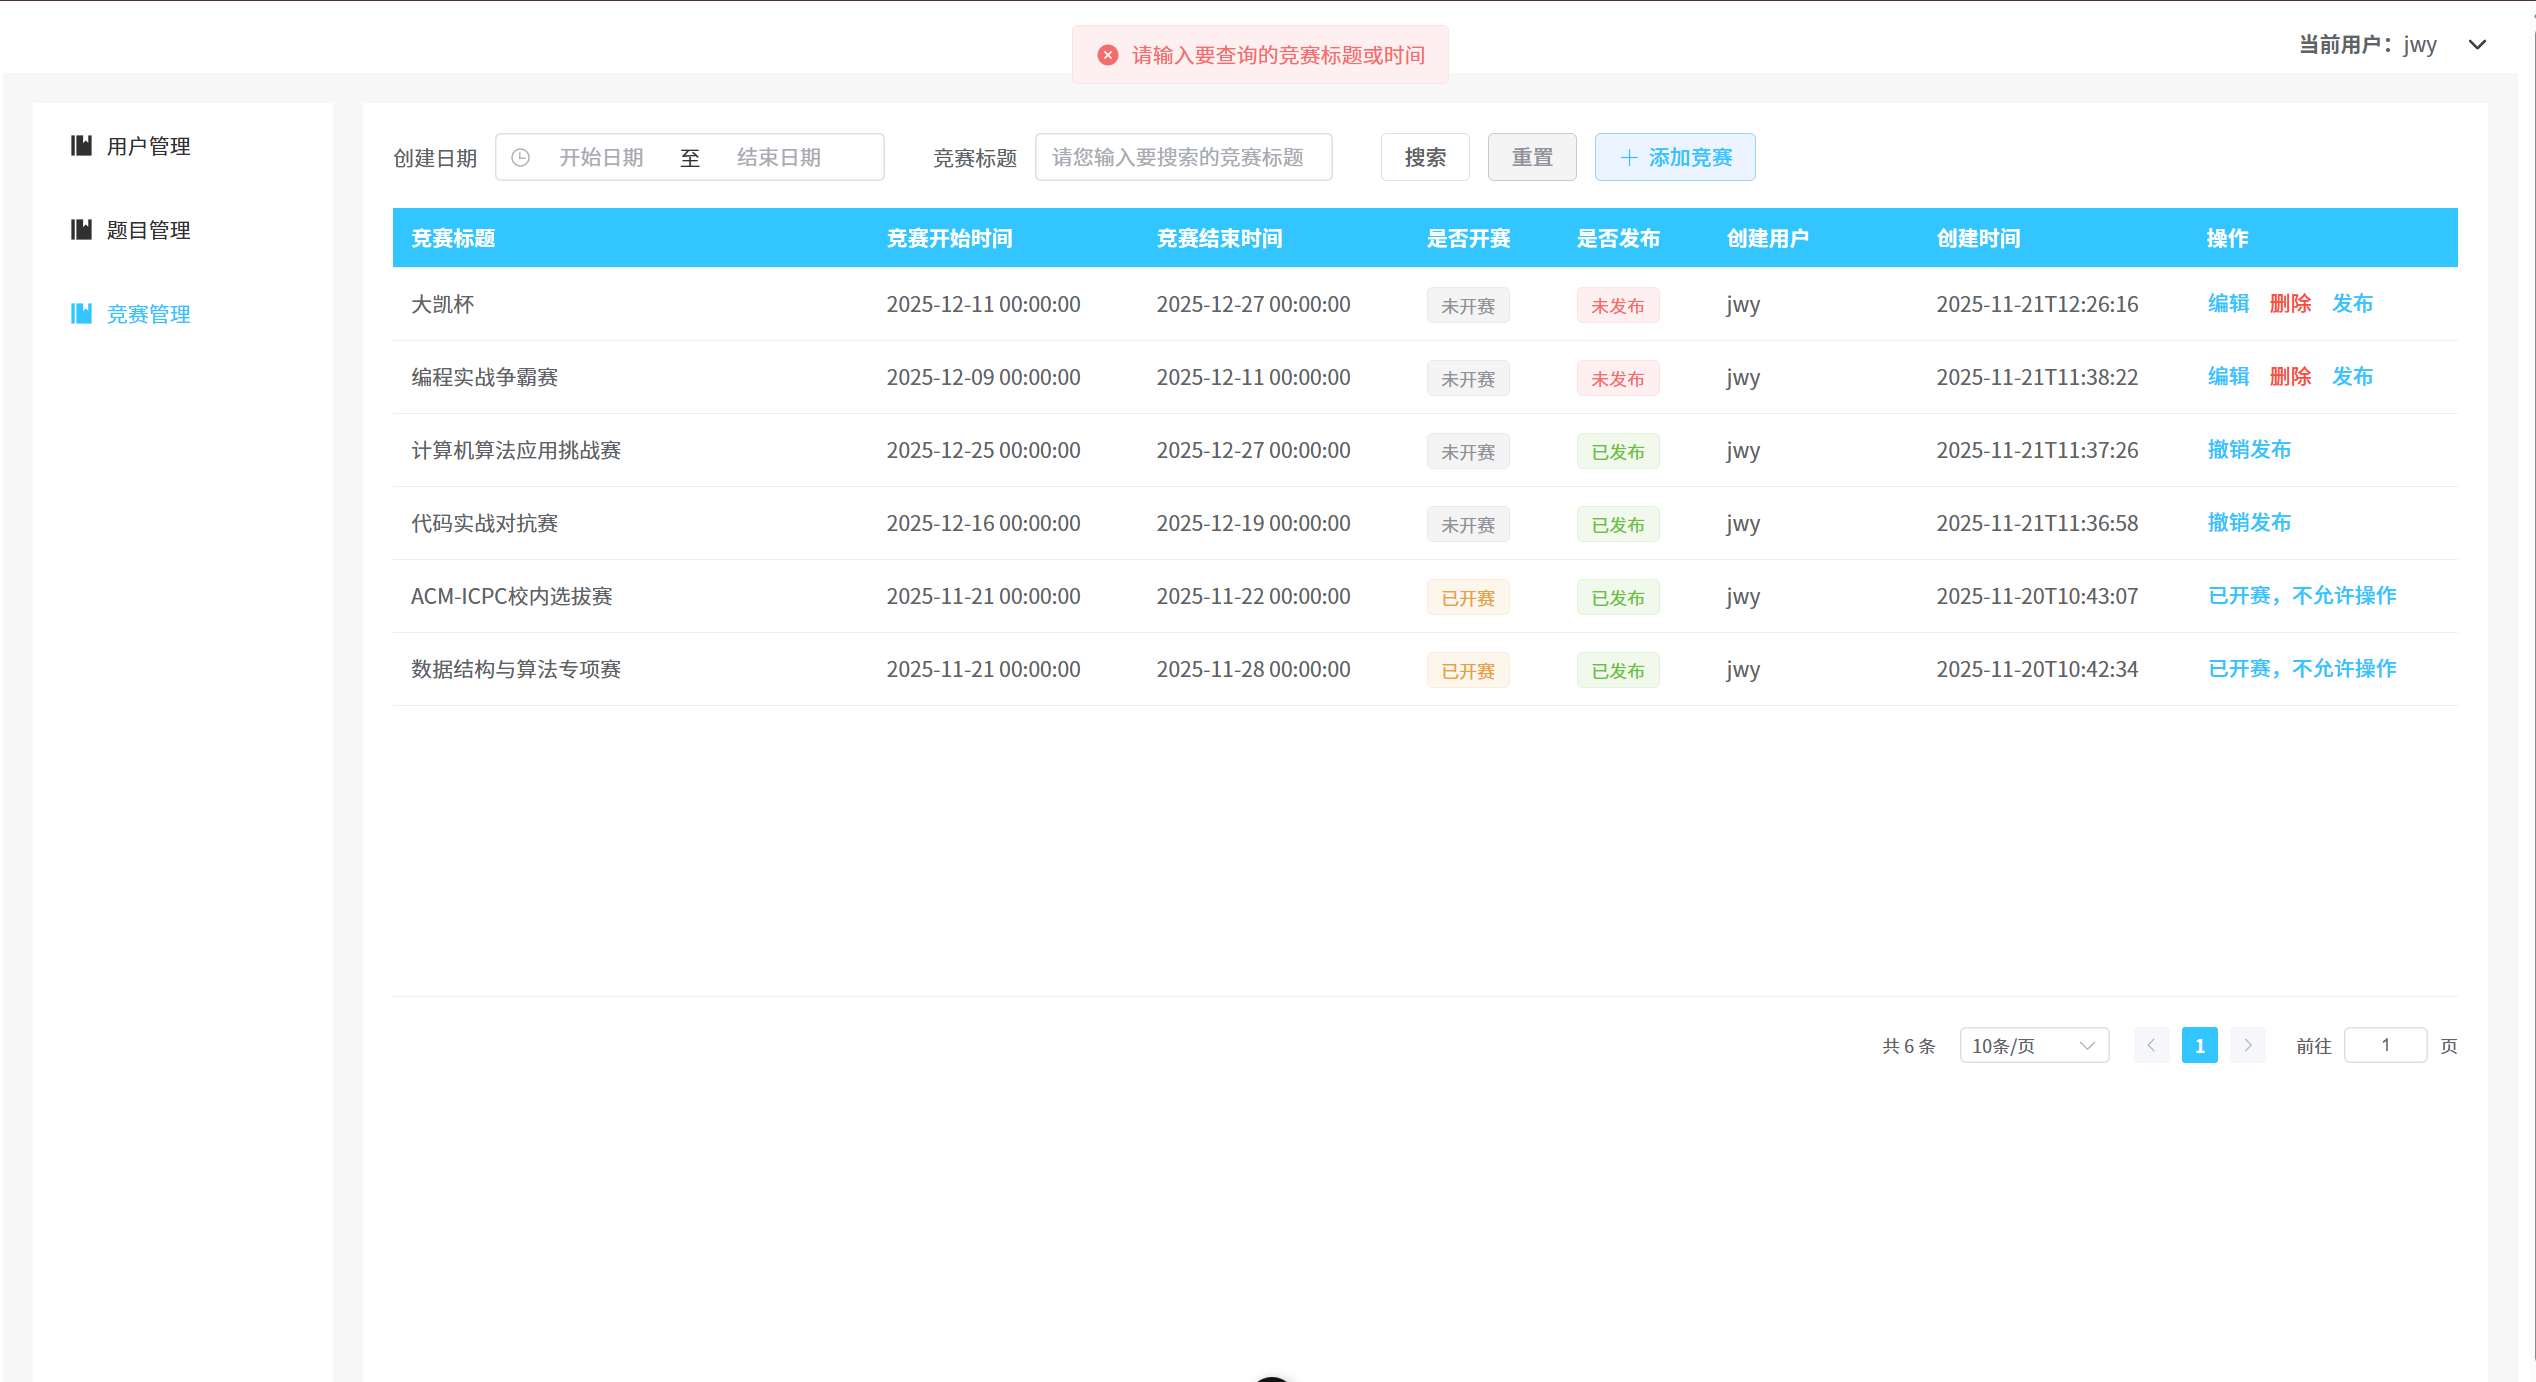Open 用户管理 menu item
Screen dimensions: 2536x1382
pos(148,146)
